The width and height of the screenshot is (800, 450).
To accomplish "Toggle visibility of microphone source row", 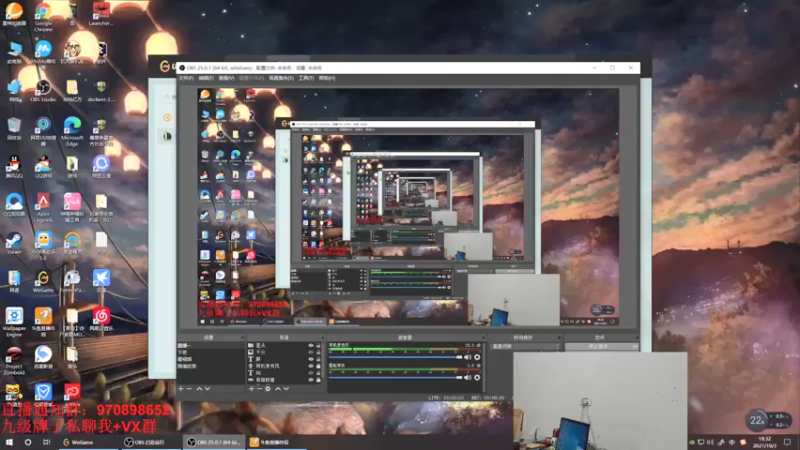I will (311, 366).
